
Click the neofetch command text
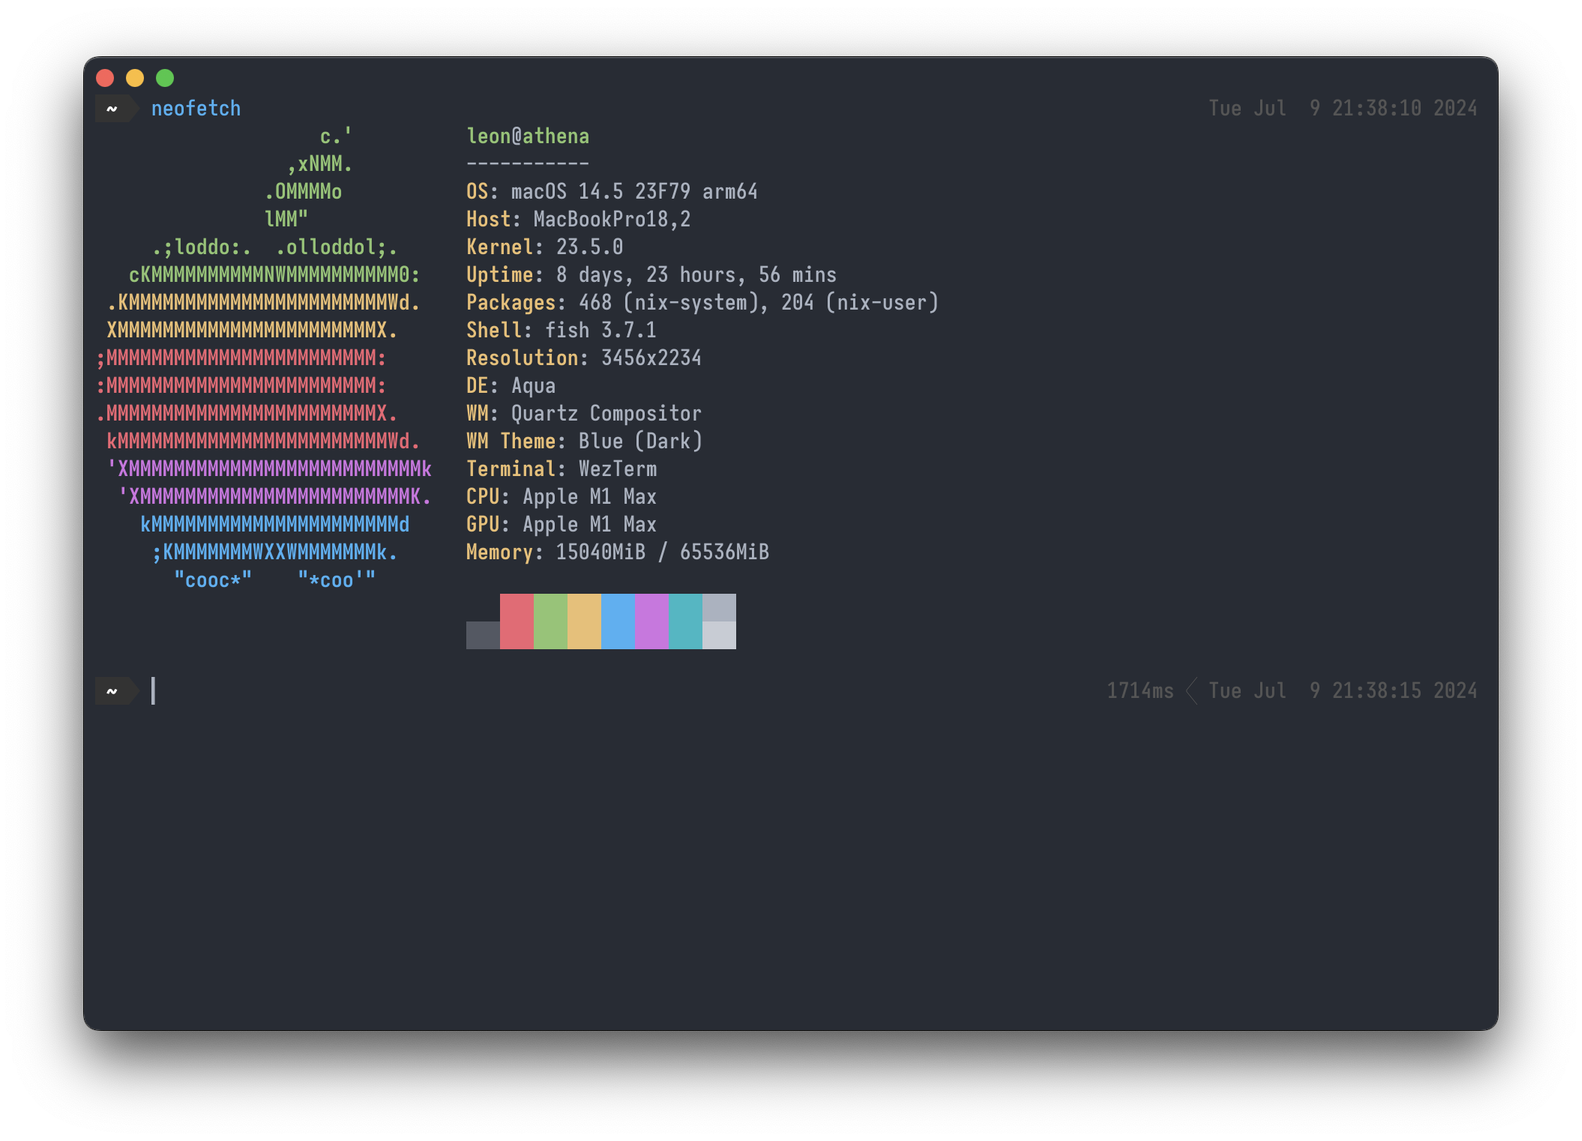(196, 108)
